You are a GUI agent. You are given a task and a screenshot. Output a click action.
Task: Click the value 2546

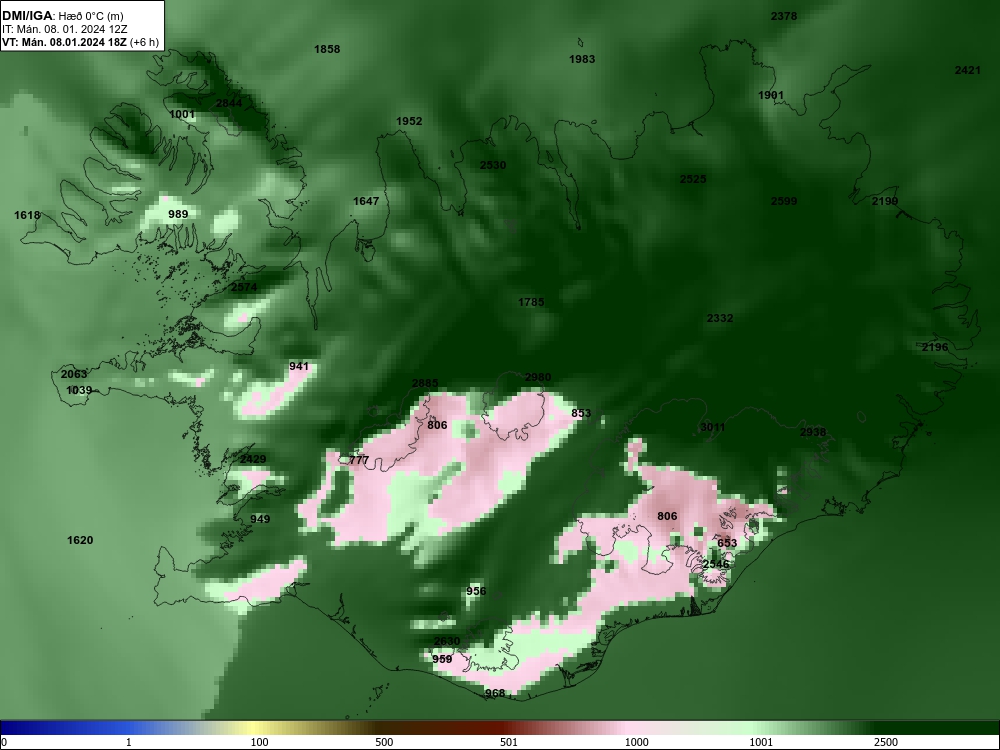click(716, 564)
